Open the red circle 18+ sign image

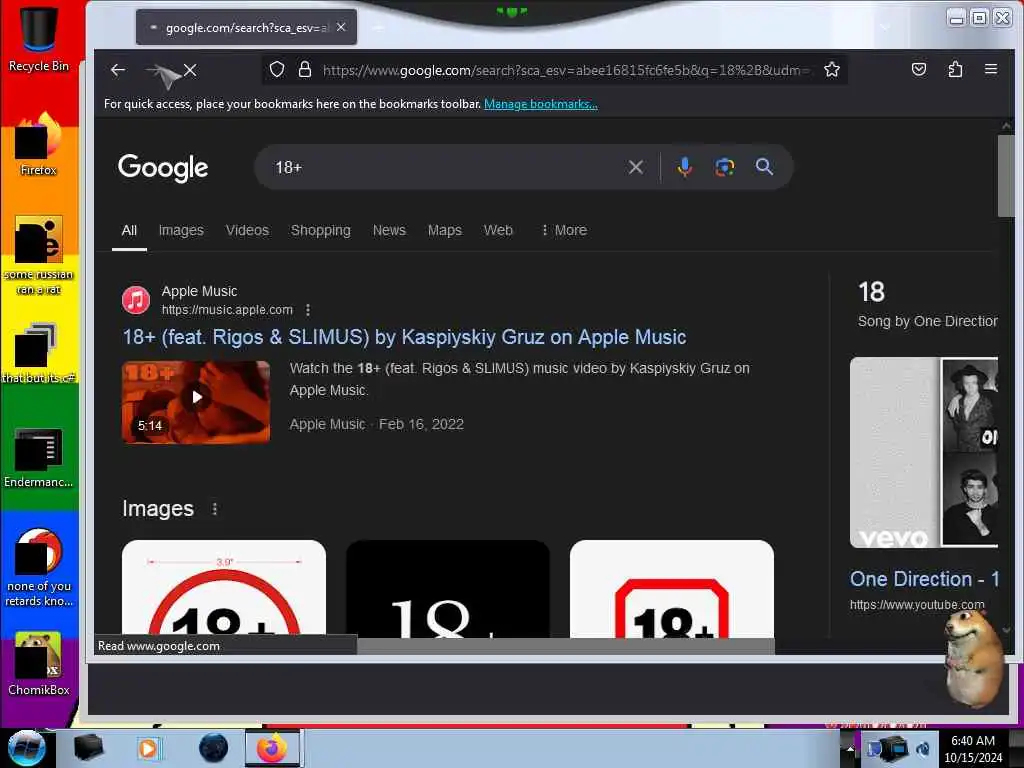tap(223, 588)
